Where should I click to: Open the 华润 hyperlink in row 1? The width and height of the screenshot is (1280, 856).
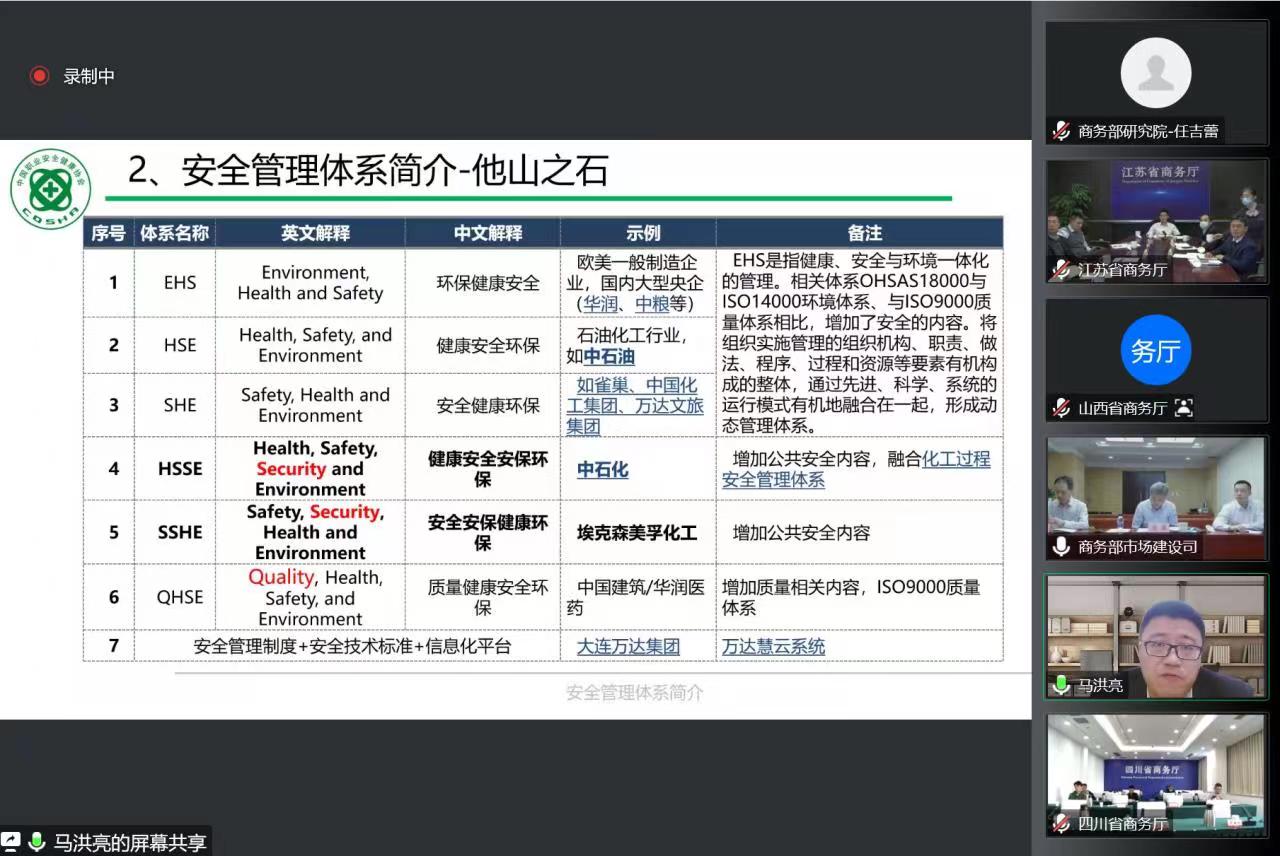point(600,304)
